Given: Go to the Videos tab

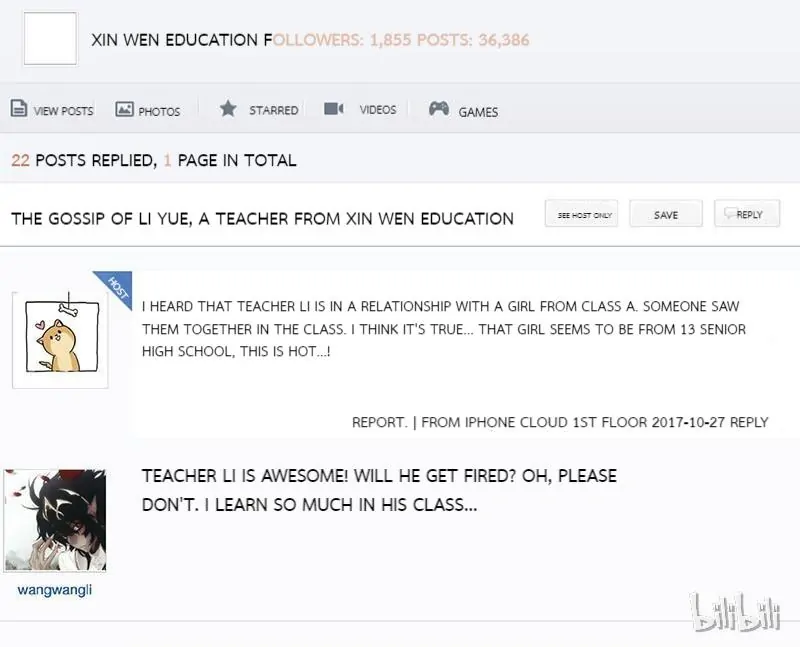Looking at the screenshot, I should click(x=378, y=110).
